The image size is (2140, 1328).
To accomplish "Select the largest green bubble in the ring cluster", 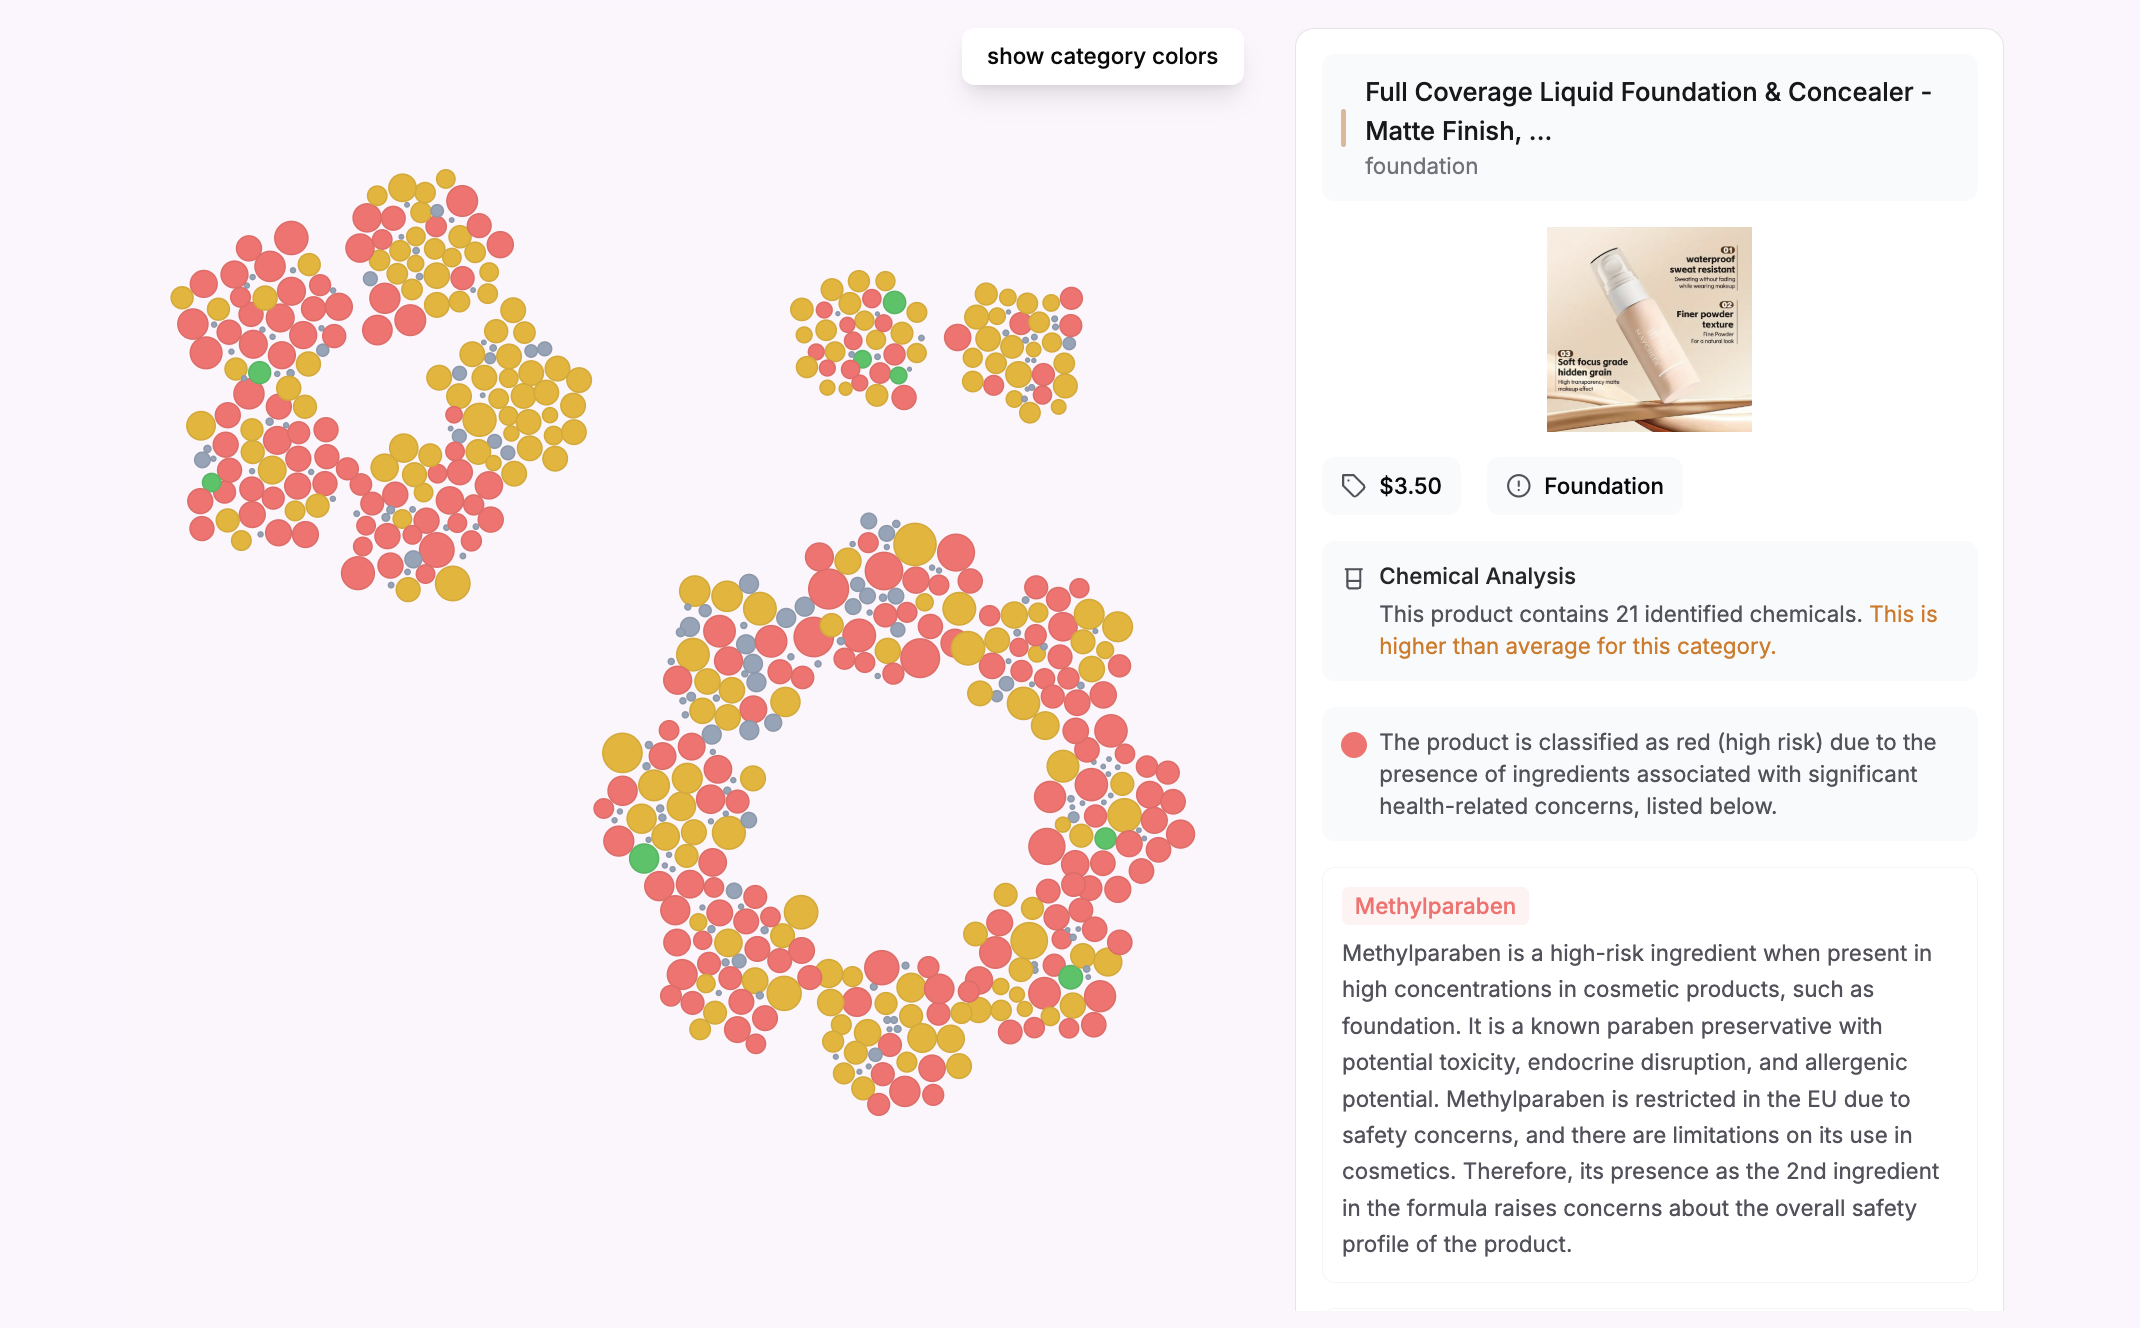I will point(644,858).
